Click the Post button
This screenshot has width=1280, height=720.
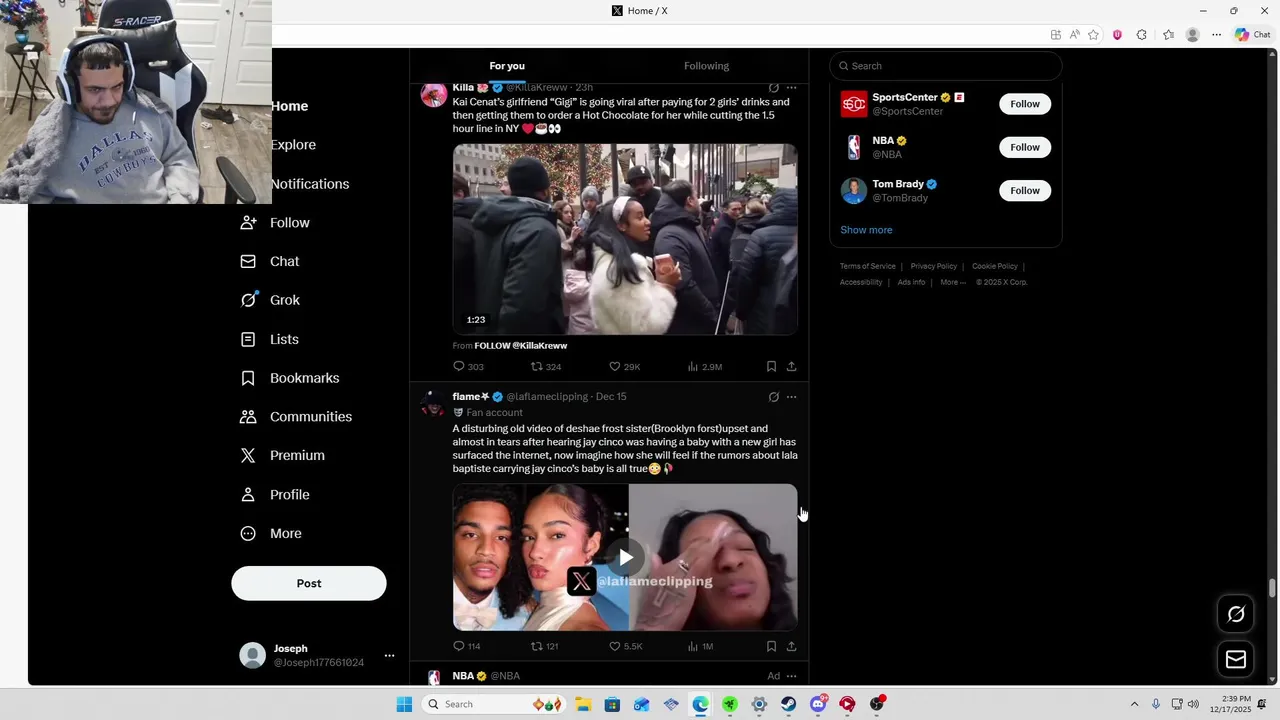[x=309, y=583]
